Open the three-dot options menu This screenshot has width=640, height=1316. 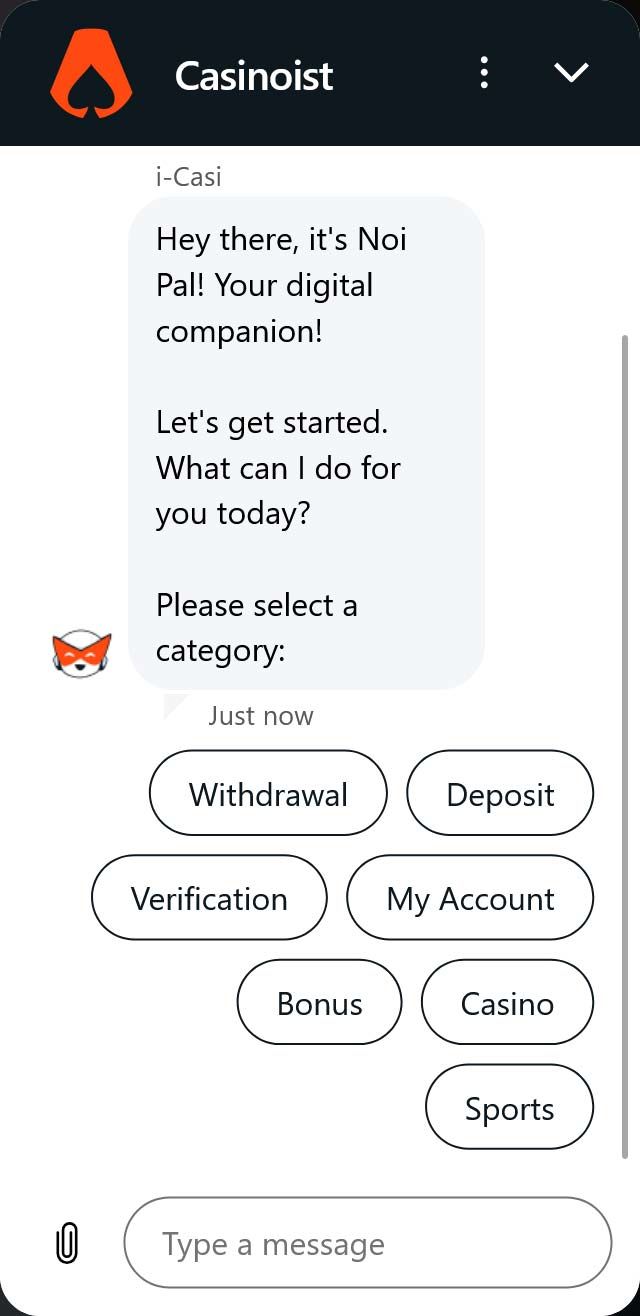click(x=484, y=73)
